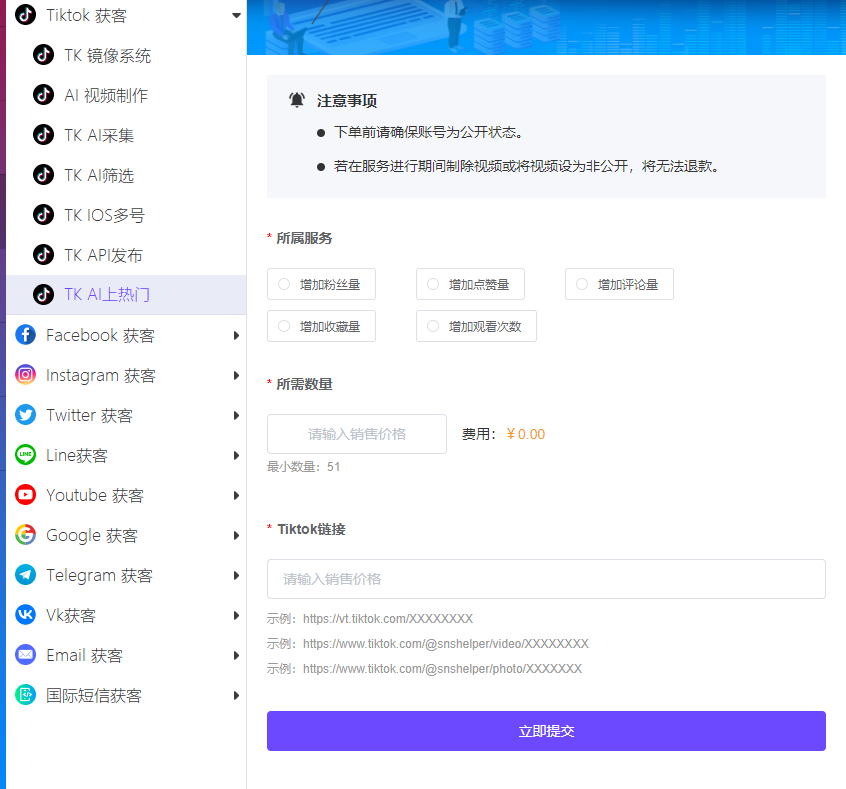Click the TikTok icon beside TK 镜像系统
Viewport: 846px width, 789px height.
point(43,55)
